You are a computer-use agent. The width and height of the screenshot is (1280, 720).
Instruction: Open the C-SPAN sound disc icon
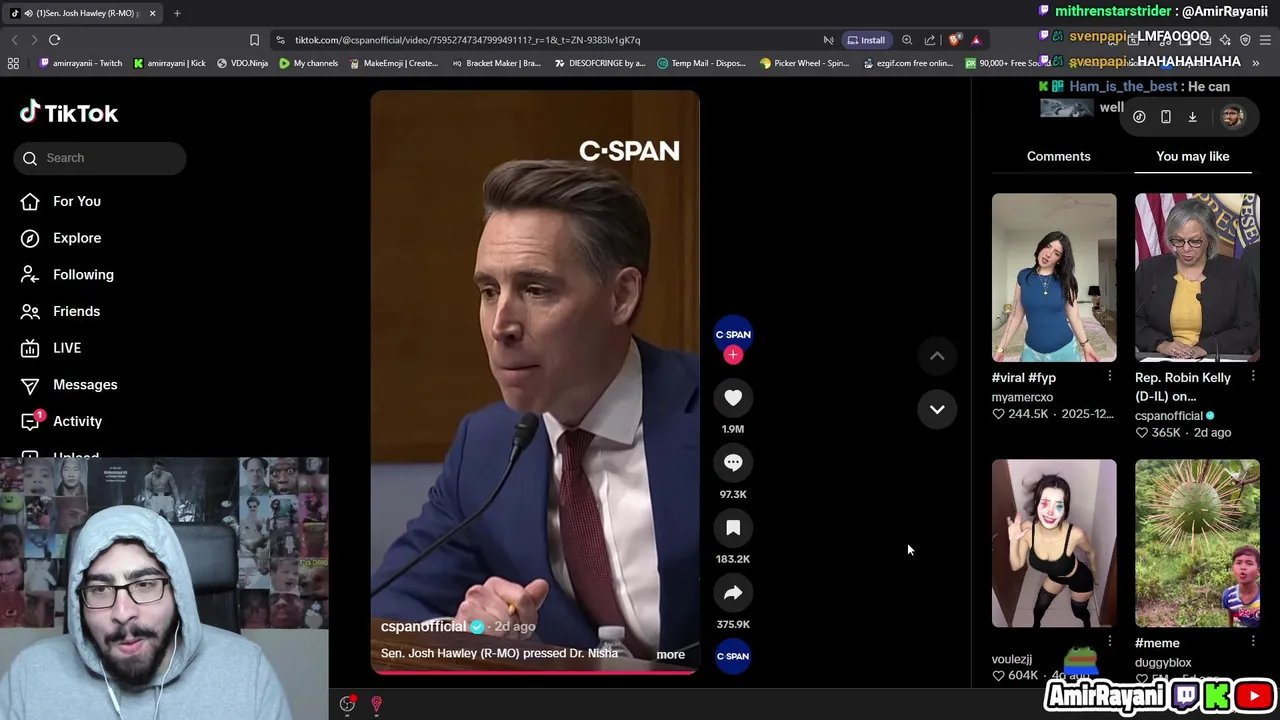(733, 656)
